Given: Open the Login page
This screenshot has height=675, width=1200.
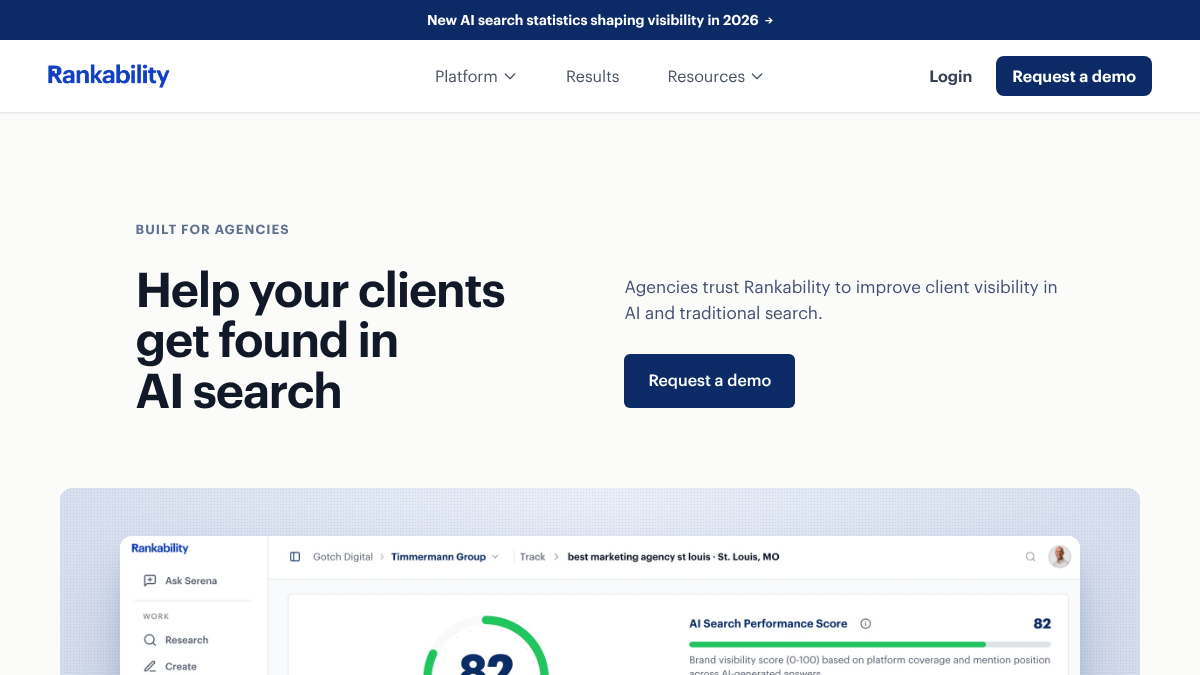Looking at the screenshot, I should 950,76.
